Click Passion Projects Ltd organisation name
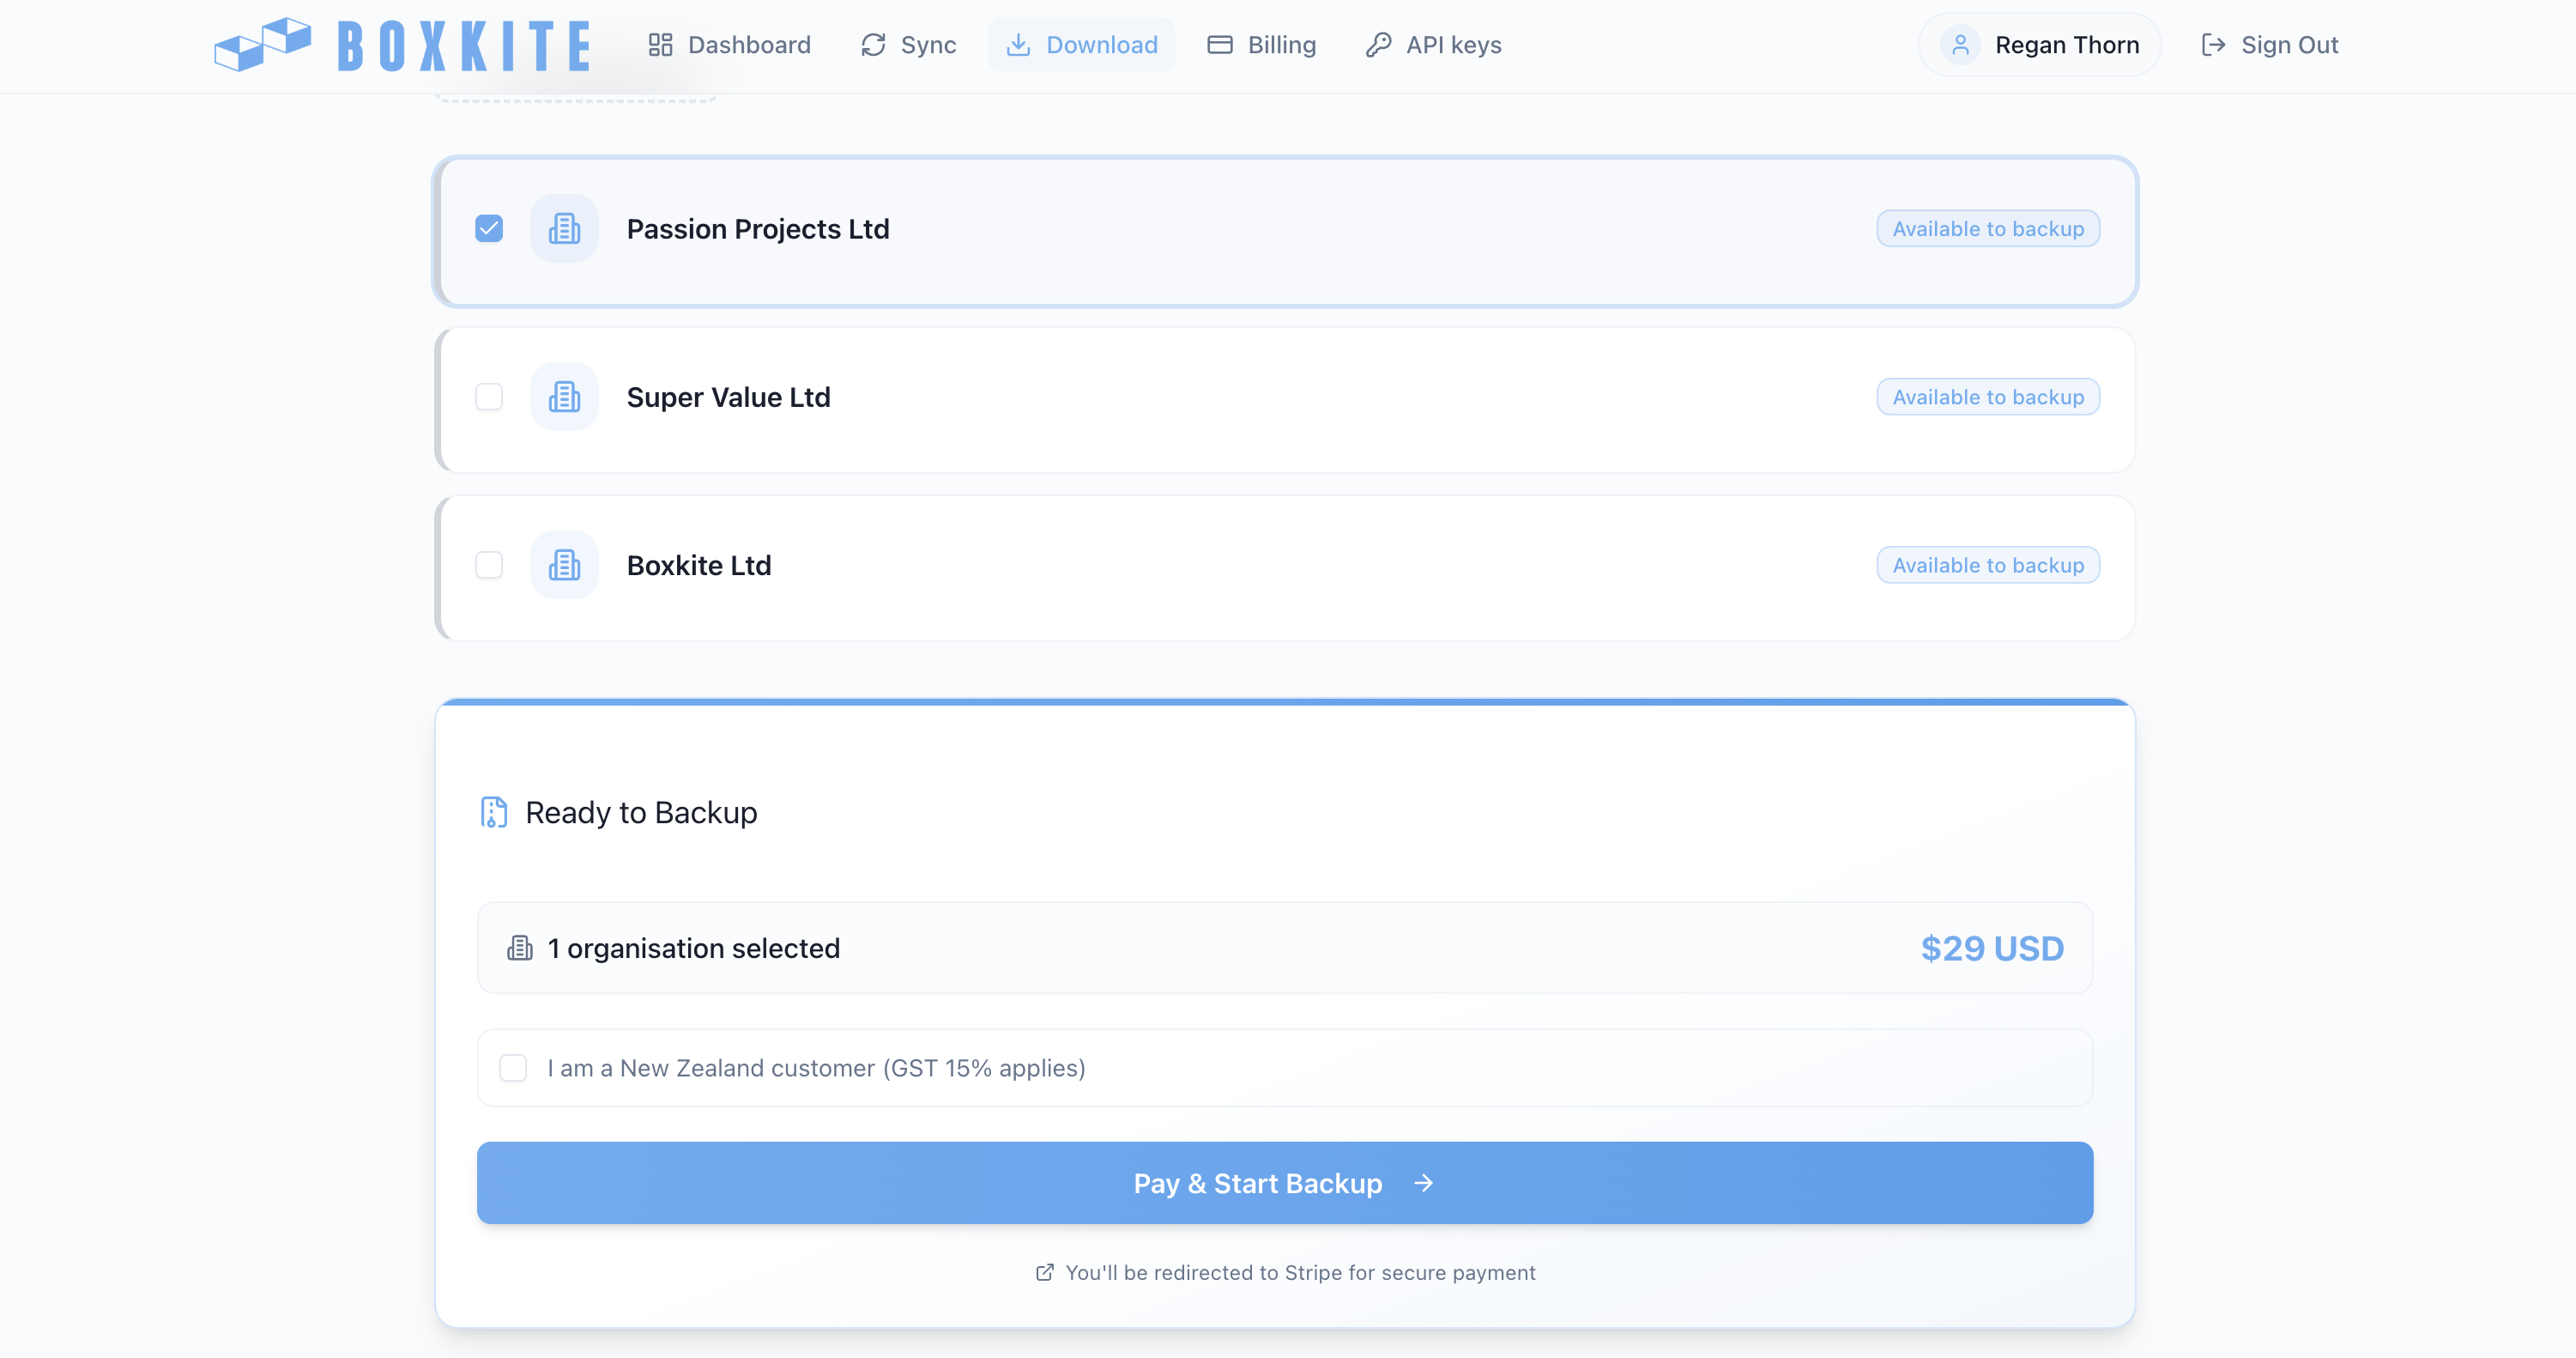Screen dimensions: 2576x1358 [x=758, y=229]
